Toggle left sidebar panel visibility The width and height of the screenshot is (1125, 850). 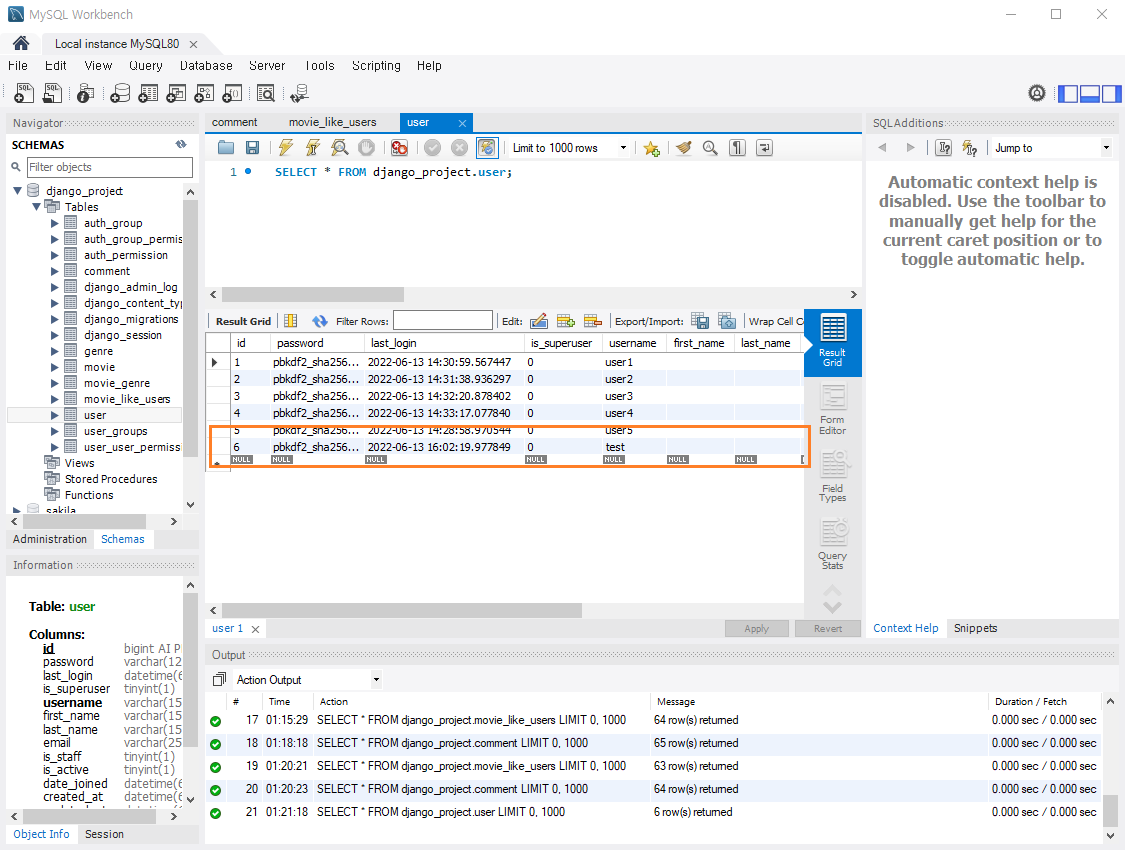[1068, 93]
